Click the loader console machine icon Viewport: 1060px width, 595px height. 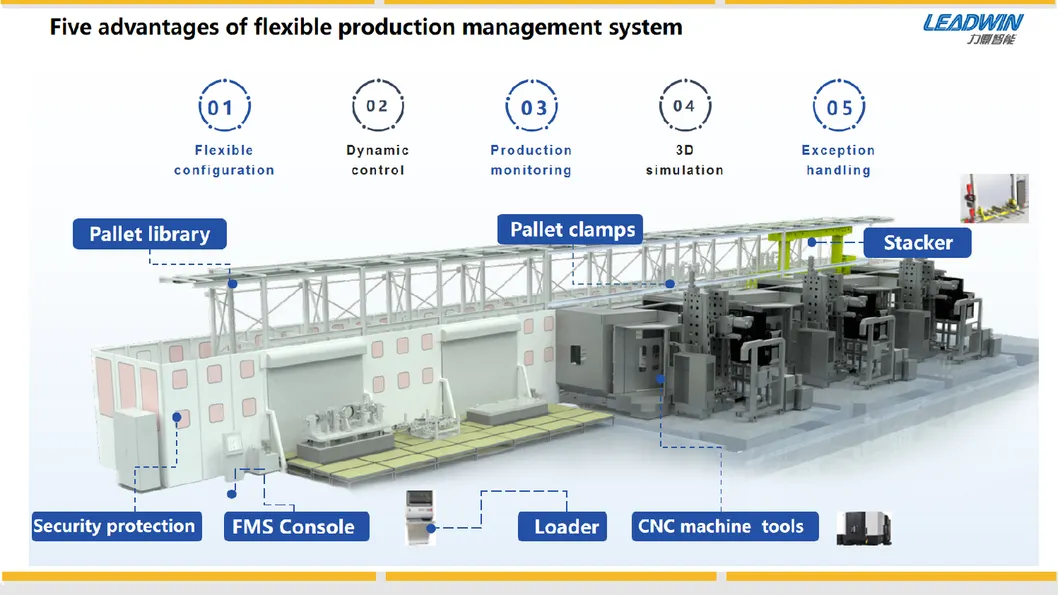(421, 518)
